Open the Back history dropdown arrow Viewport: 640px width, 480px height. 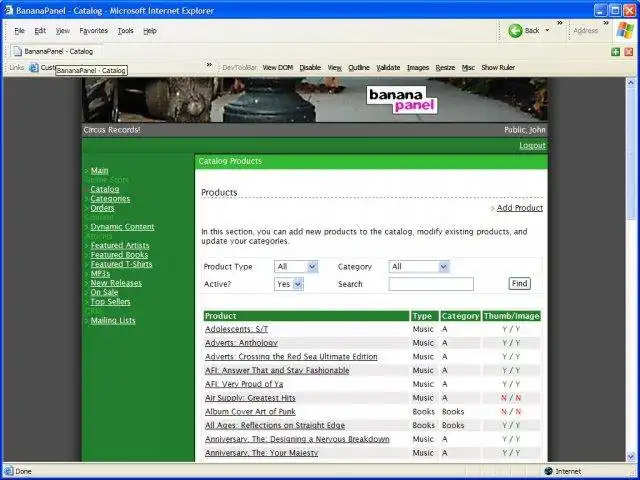click(x=547, y=31)
